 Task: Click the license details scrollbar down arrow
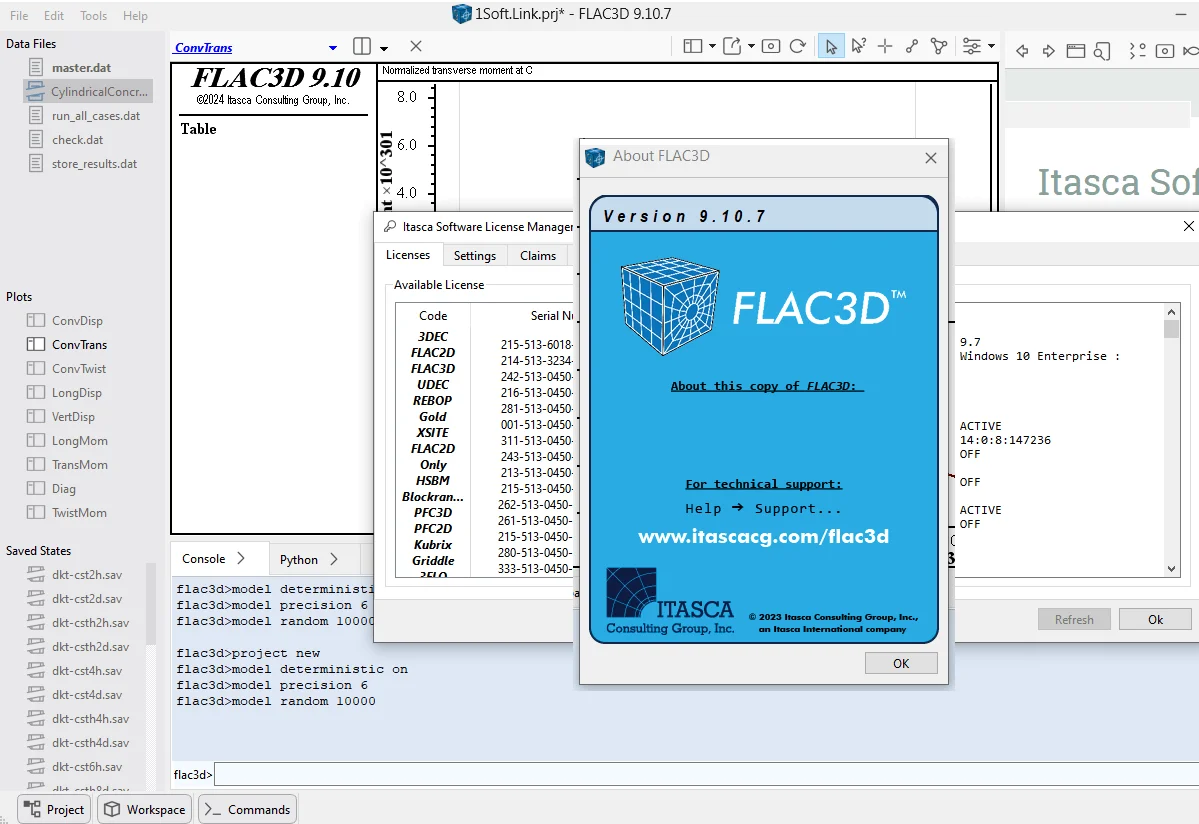coord(1171,569)
